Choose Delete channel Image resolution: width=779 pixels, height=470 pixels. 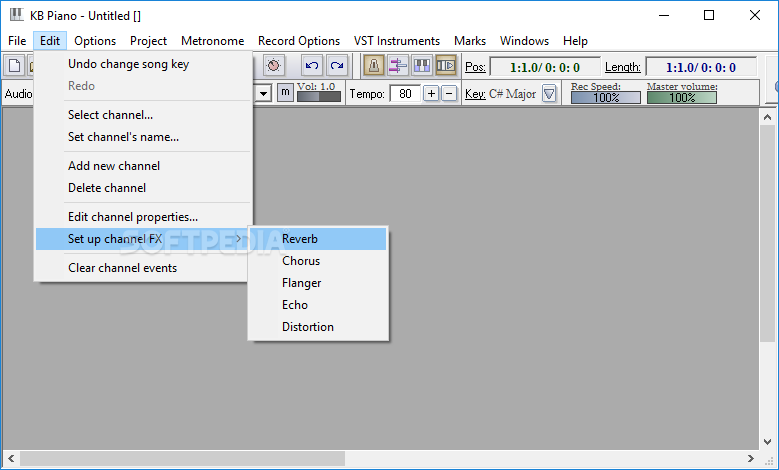143,188
